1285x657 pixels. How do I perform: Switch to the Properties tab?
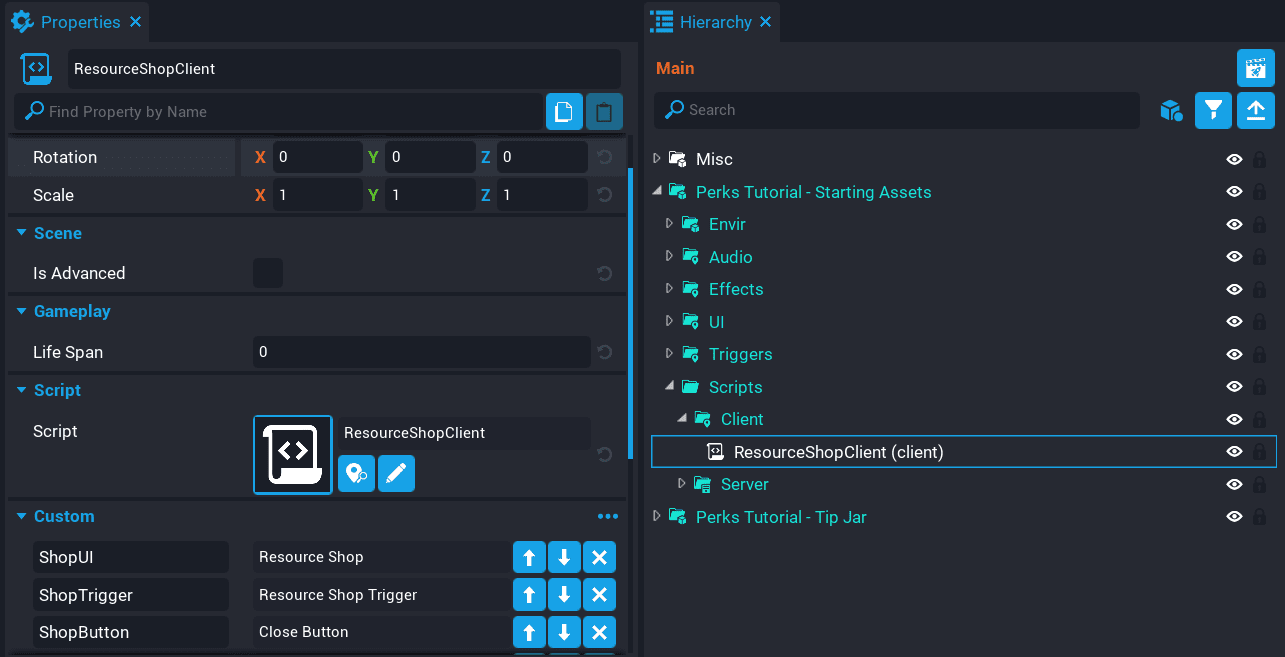pos(80,22)
